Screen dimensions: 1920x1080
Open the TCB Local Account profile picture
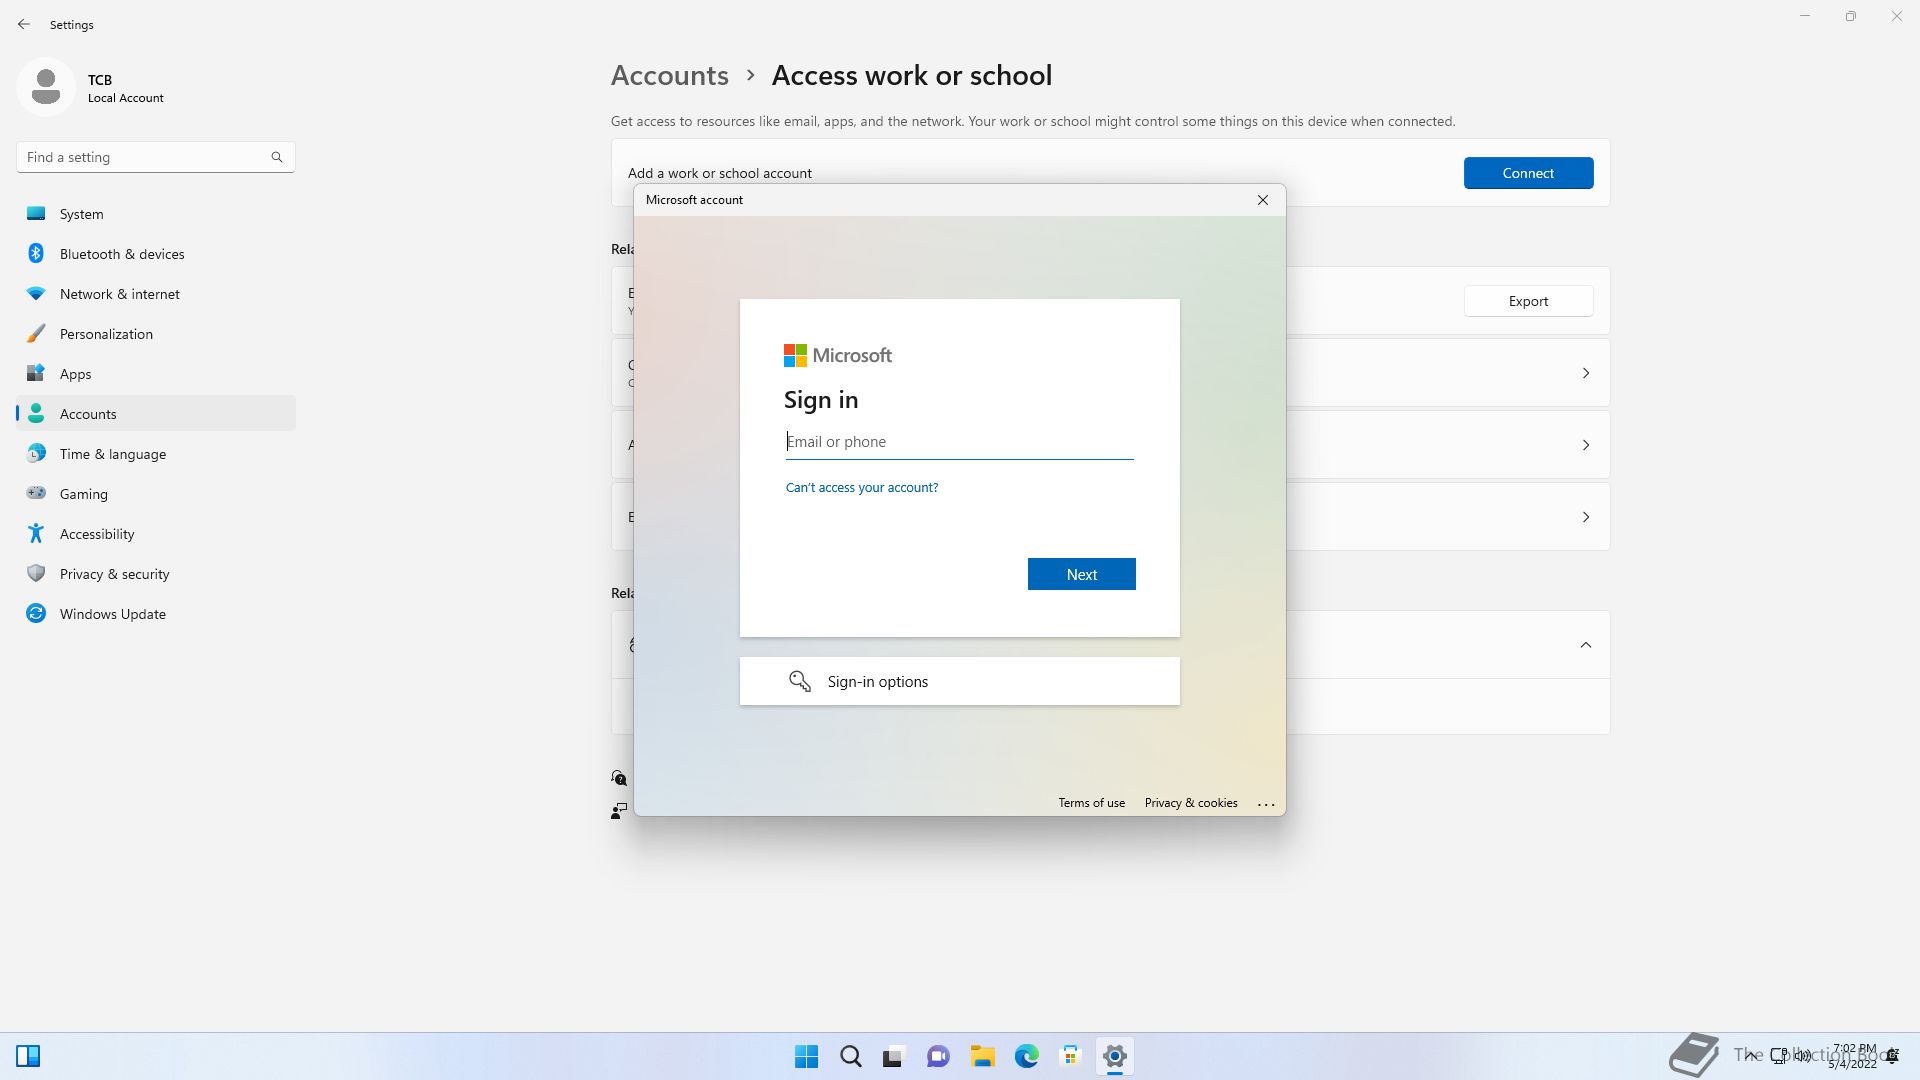46,87
